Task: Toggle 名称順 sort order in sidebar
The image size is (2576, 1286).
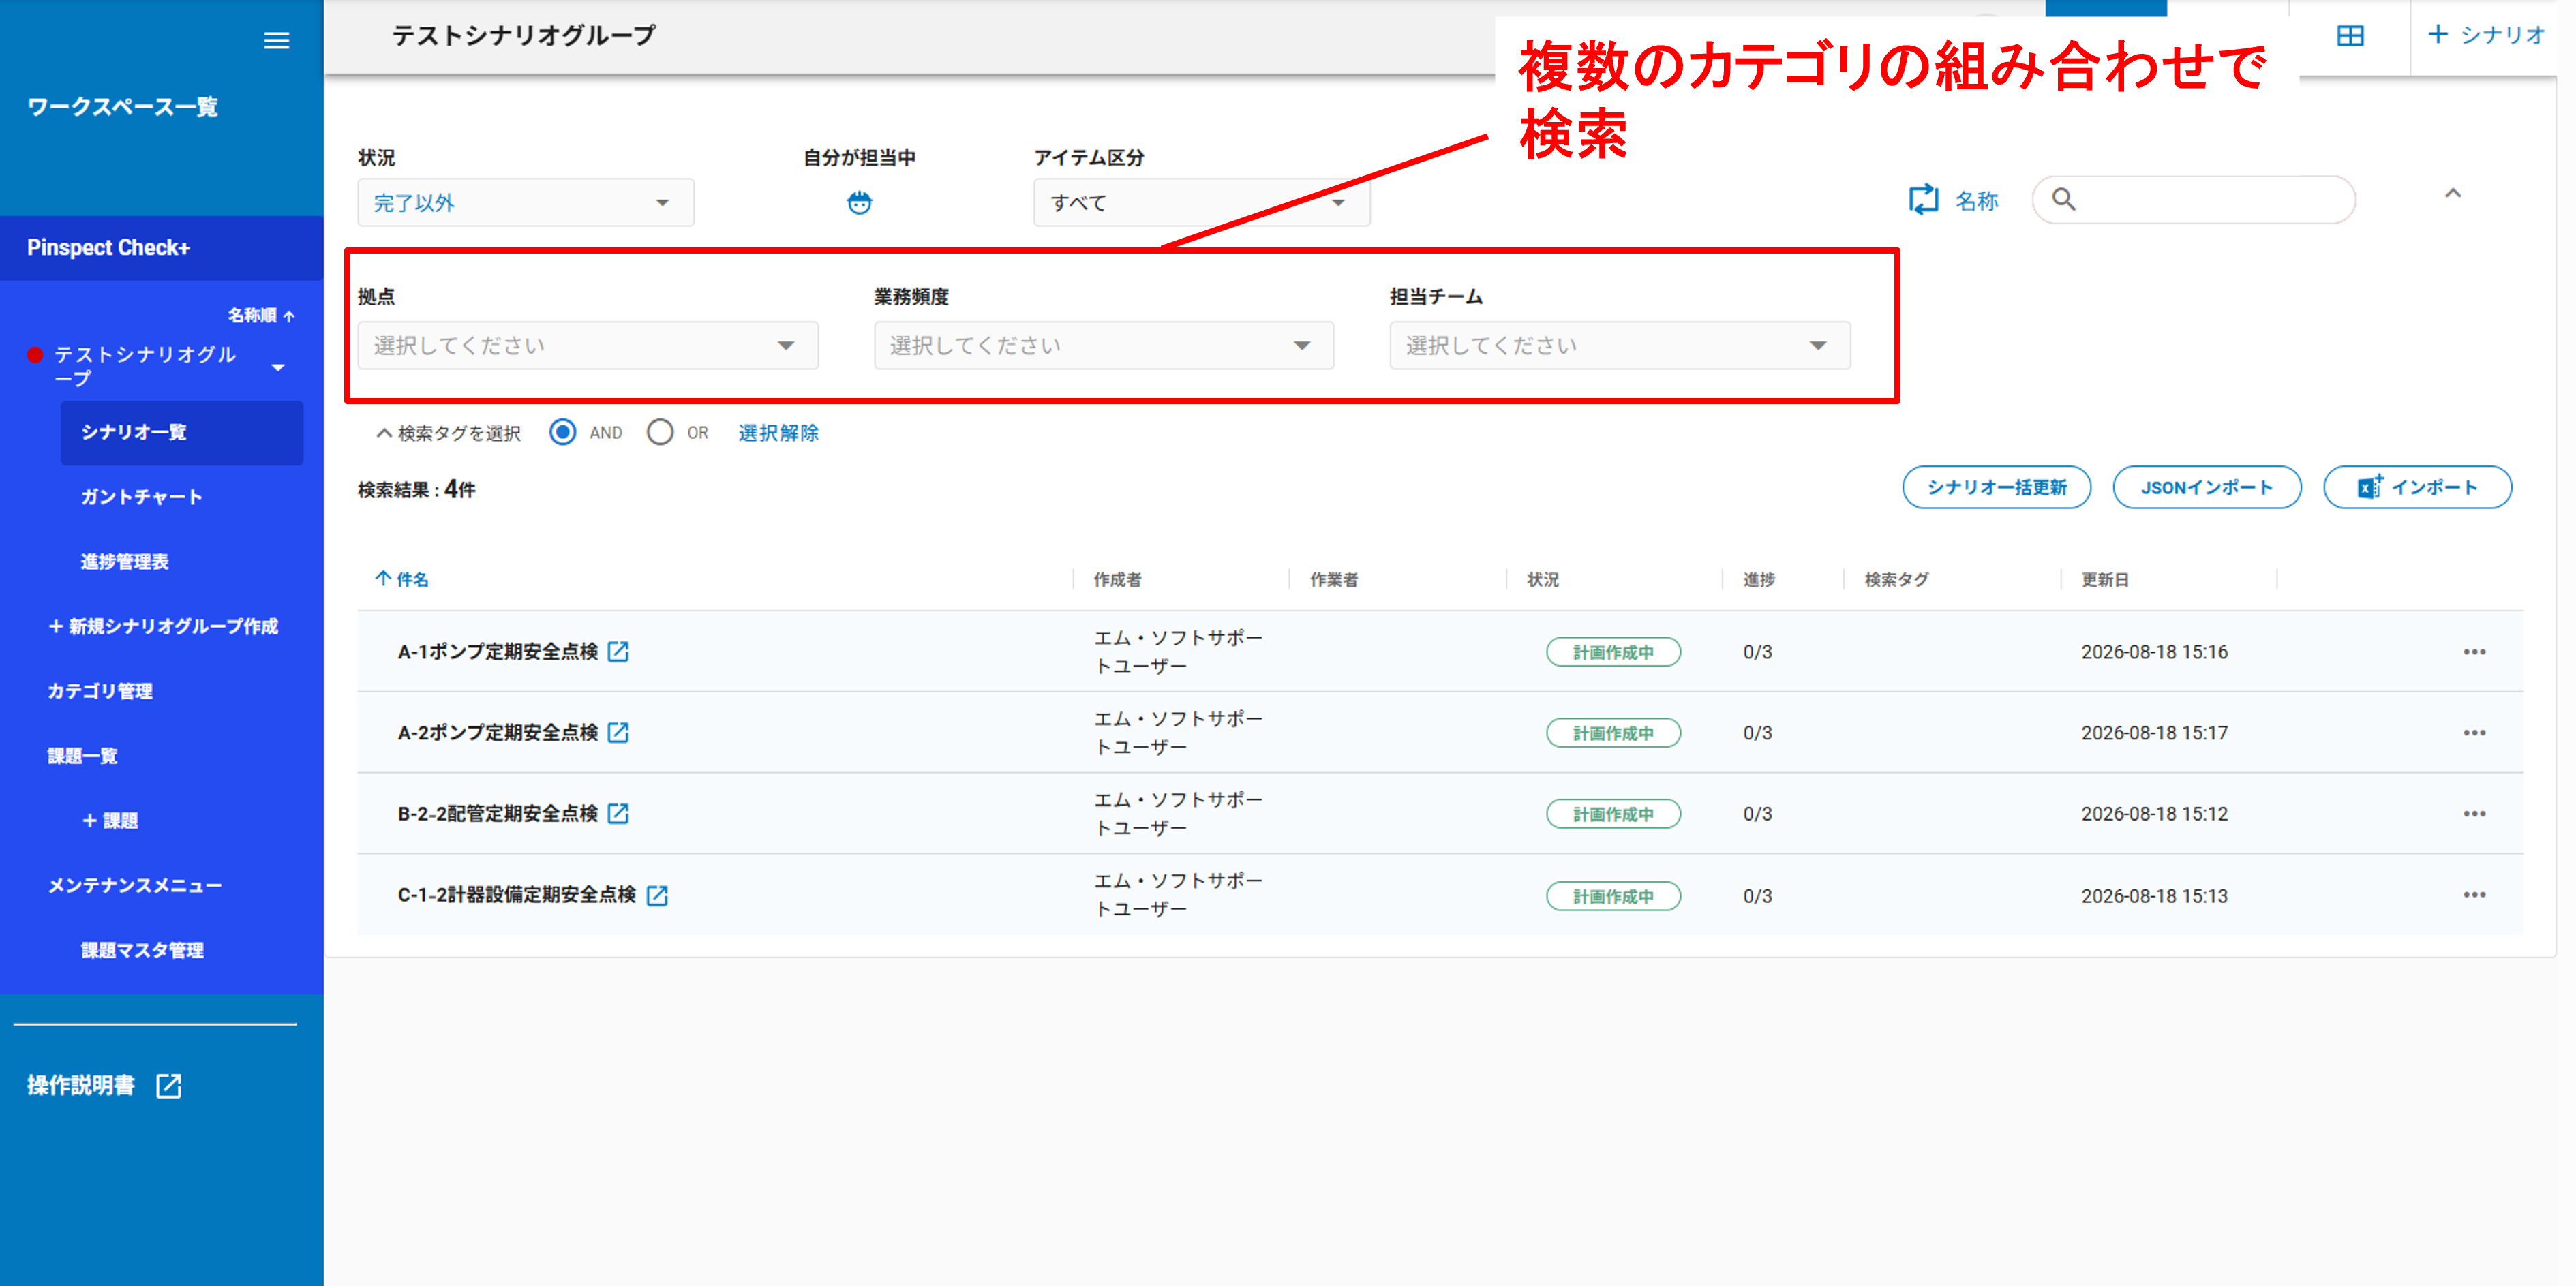Action: pyautogui.click(x=261, y=316)
